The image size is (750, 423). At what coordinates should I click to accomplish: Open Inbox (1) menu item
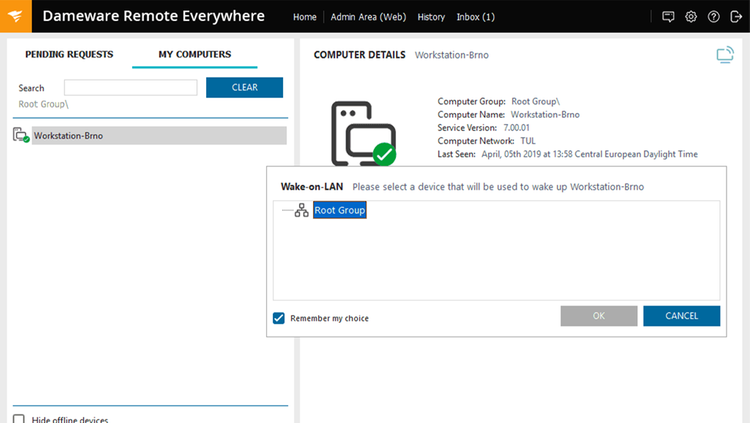click(x=475, y=17)
